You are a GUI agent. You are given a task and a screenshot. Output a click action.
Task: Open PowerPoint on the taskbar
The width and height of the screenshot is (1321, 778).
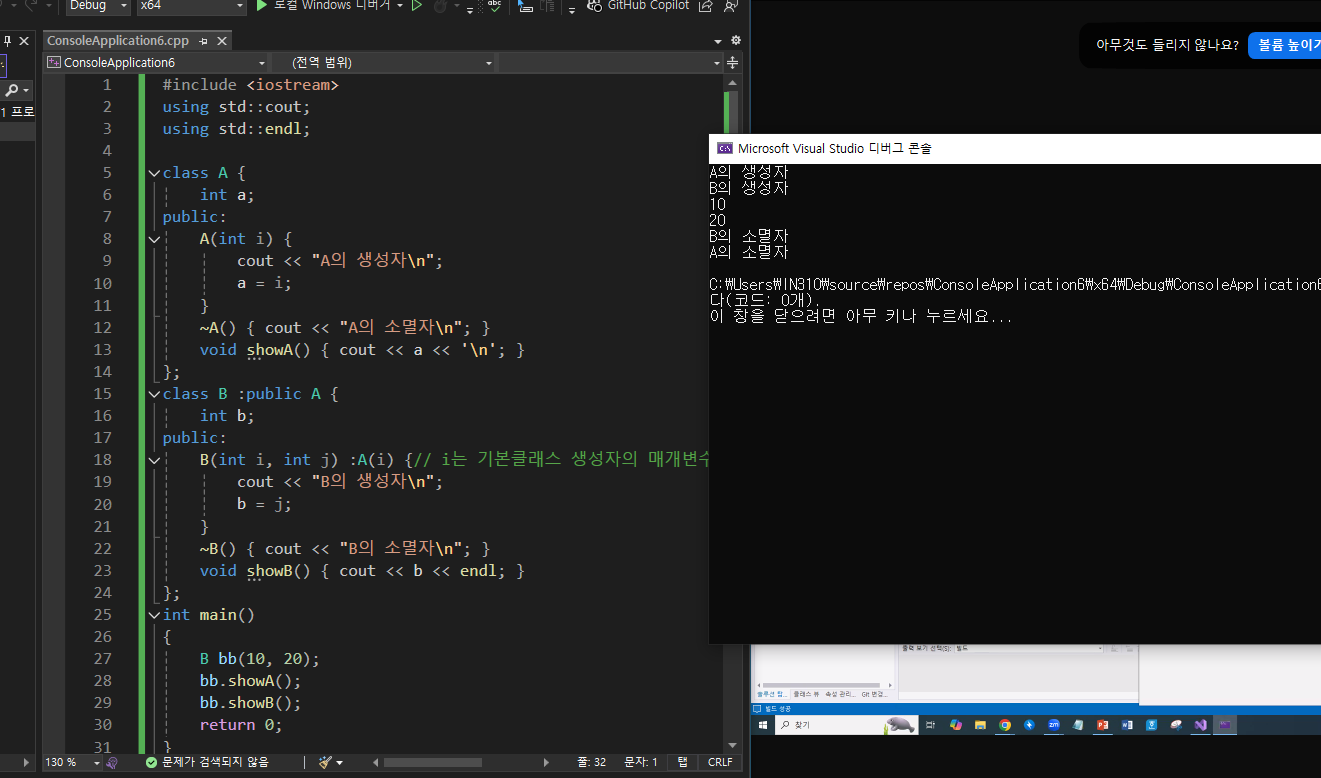point(1103,725)
